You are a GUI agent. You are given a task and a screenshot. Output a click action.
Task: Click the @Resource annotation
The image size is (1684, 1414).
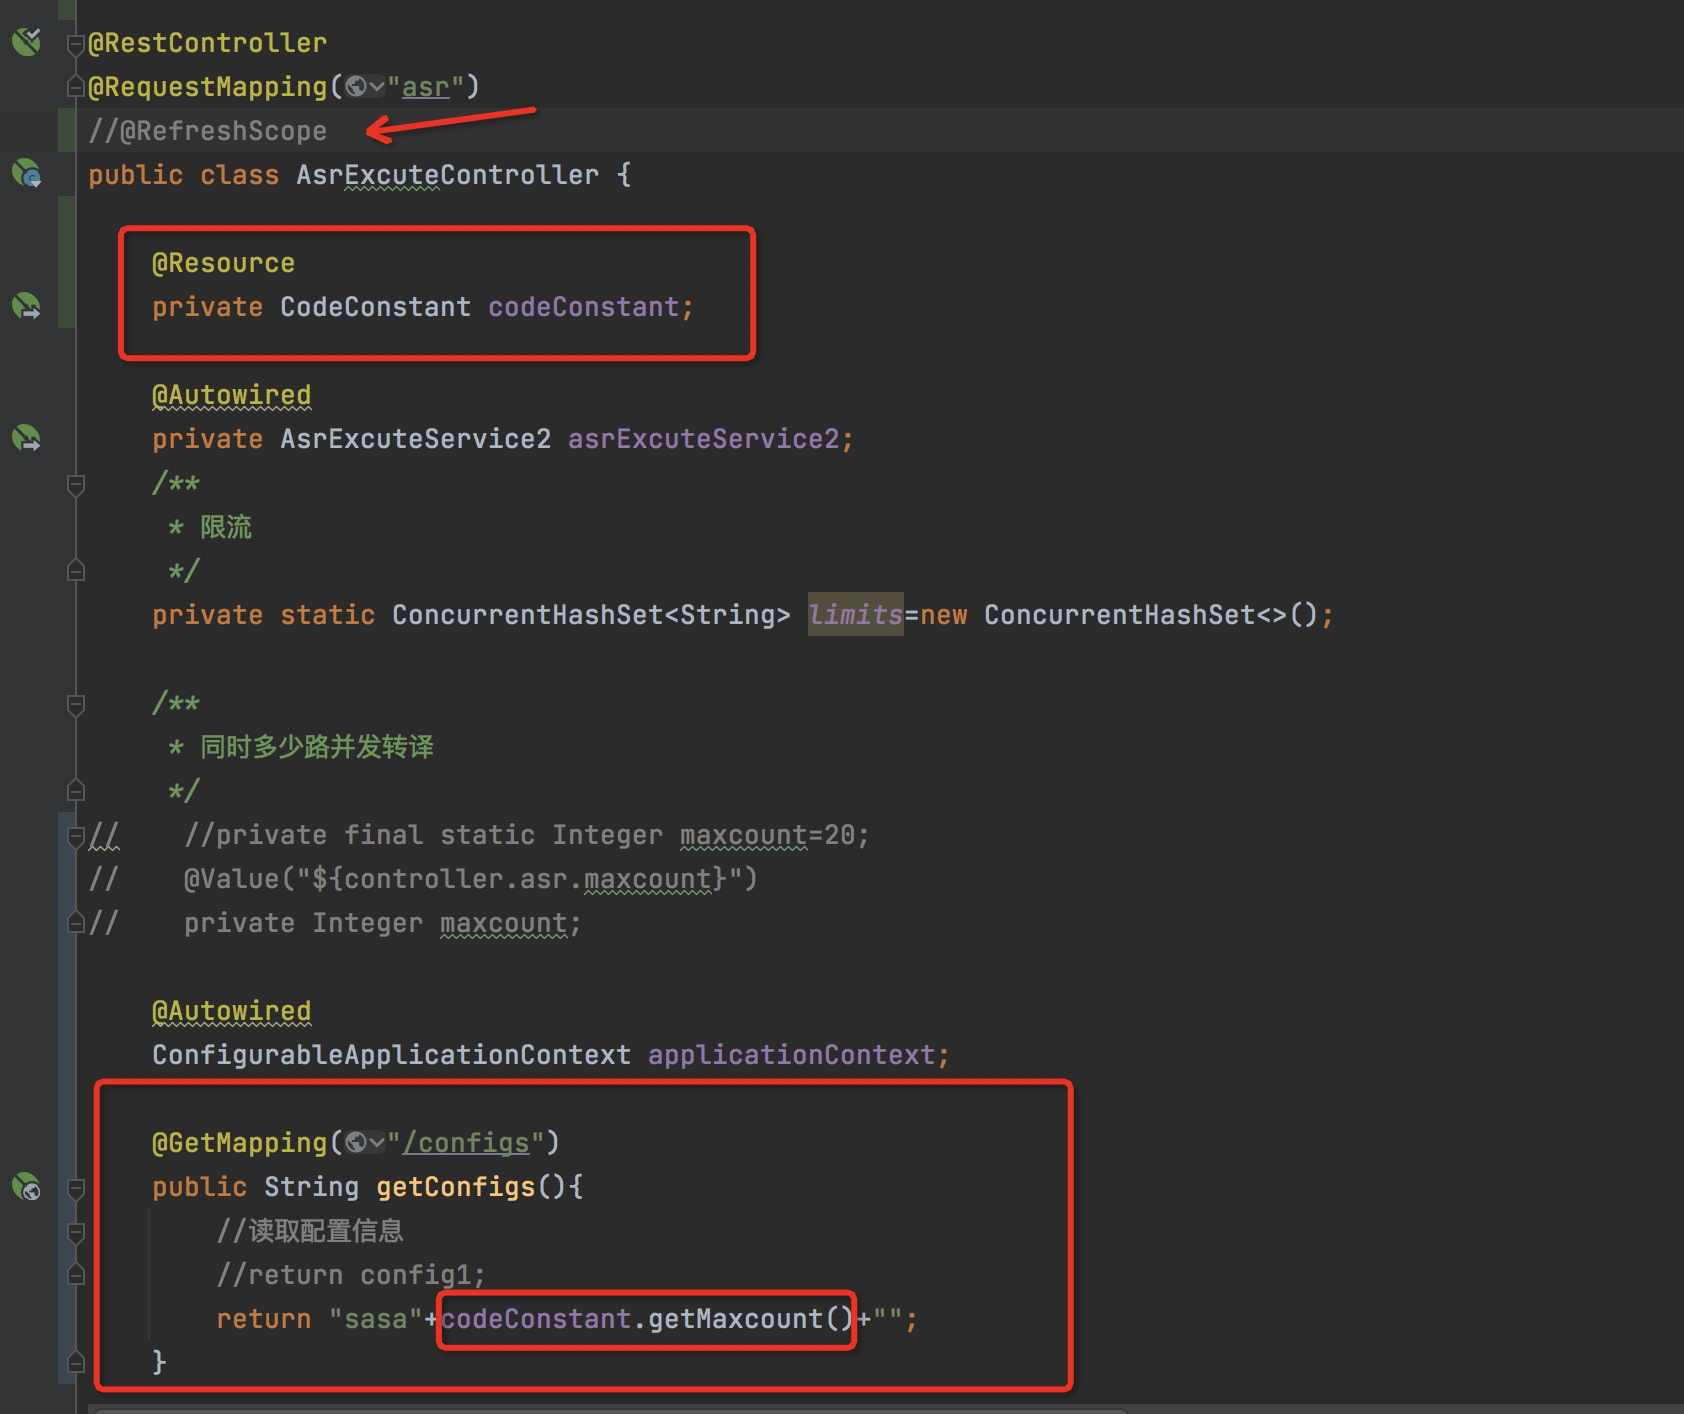(223, 263)
